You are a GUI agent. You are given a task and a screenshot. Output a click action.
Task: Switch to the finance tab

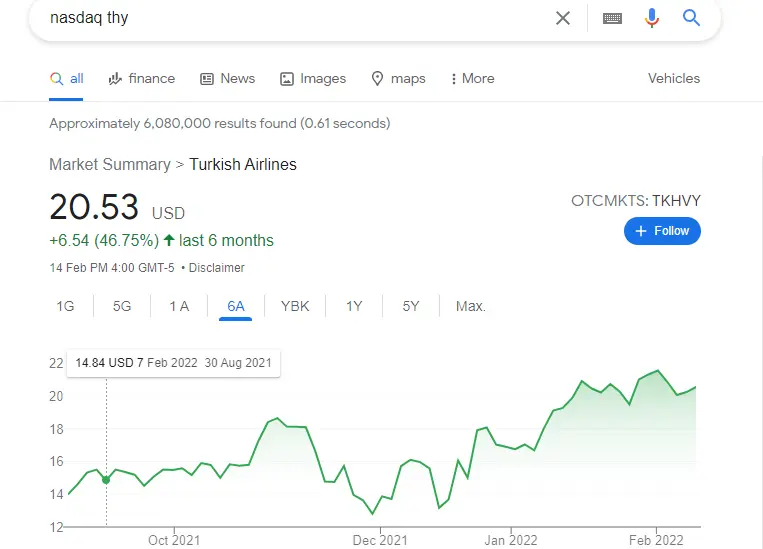142,78
